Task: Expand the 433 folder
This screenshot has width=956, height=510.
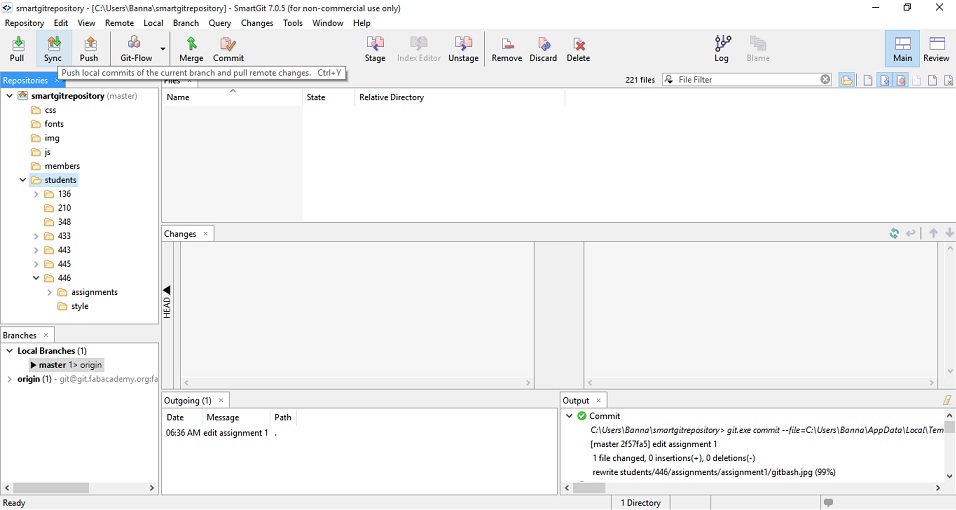Action: click(x=36, y=236)
